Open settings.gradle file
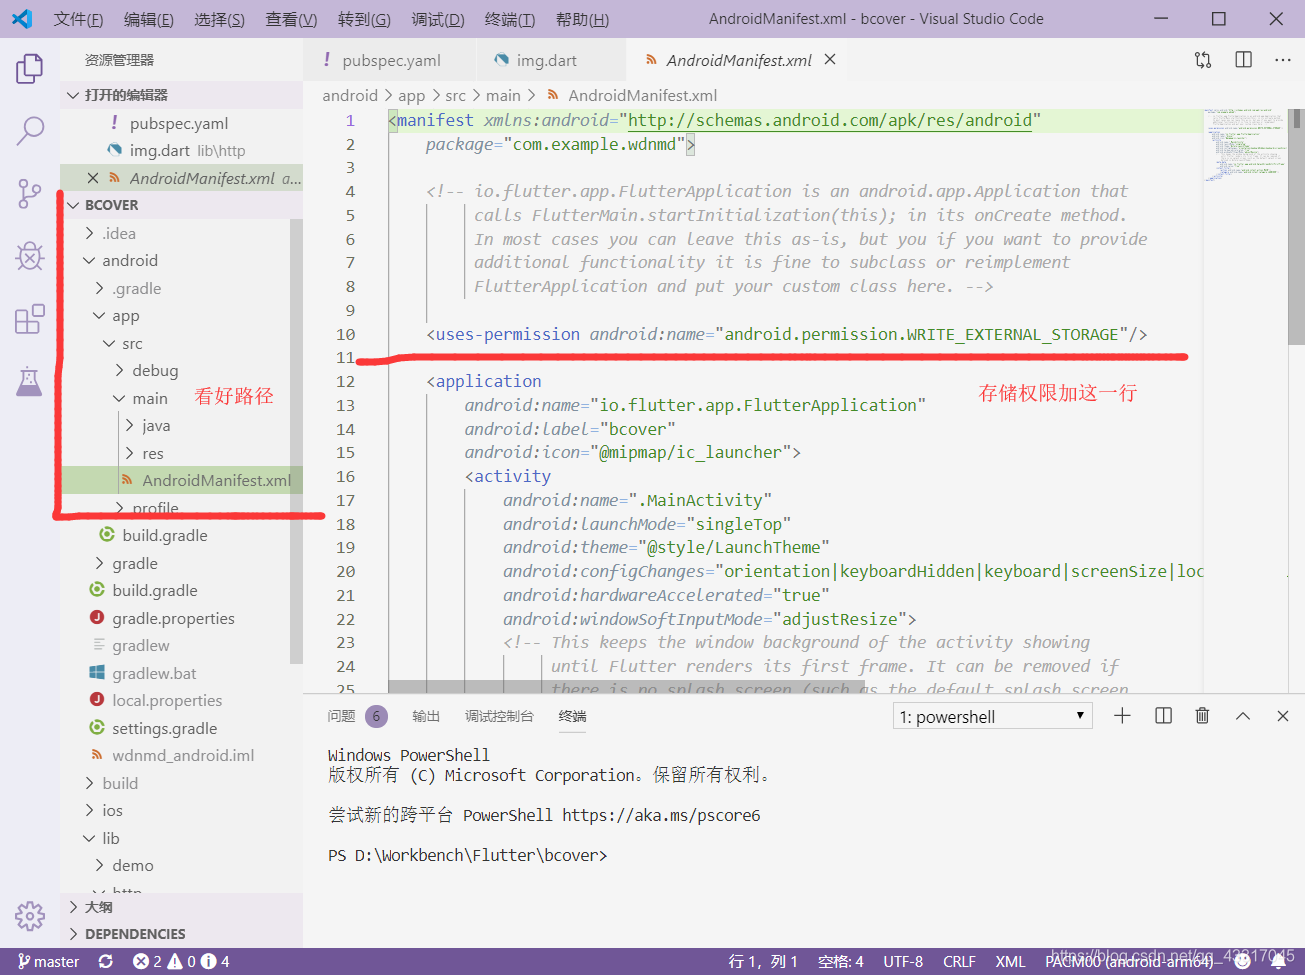Screen dimensions: 1305x975 click(164, 728)
